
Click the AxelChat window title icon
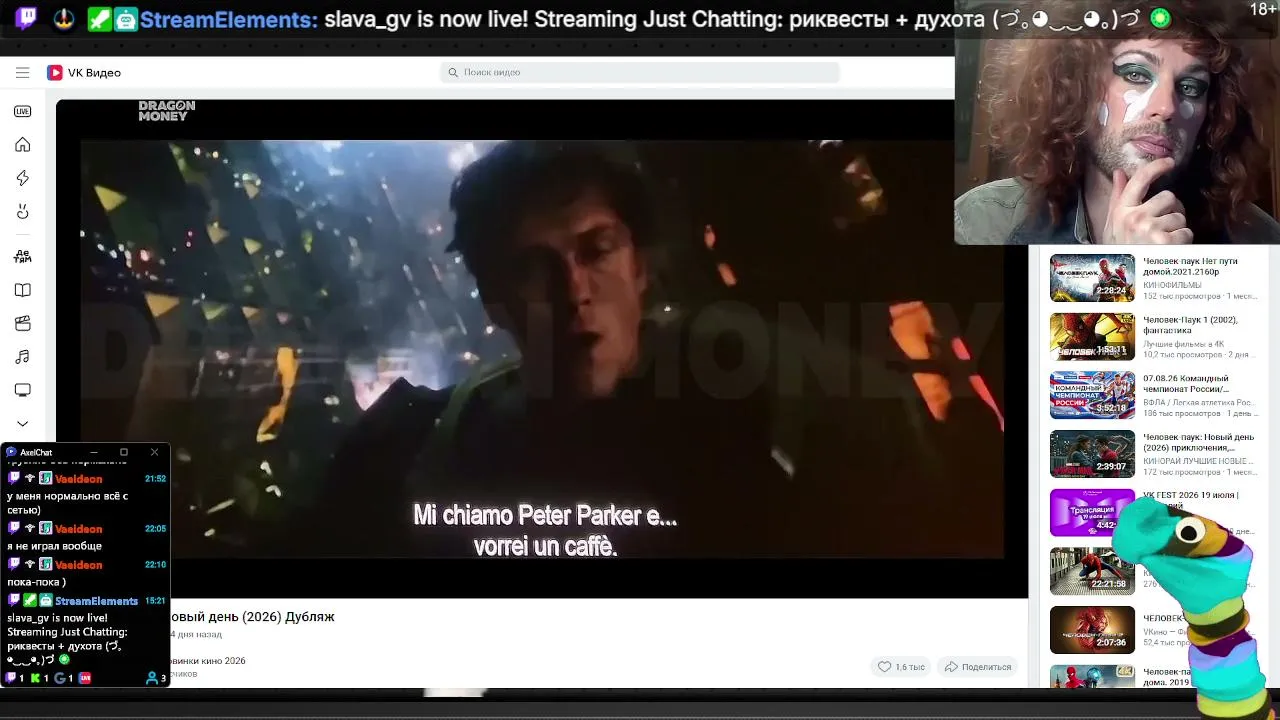11,452
